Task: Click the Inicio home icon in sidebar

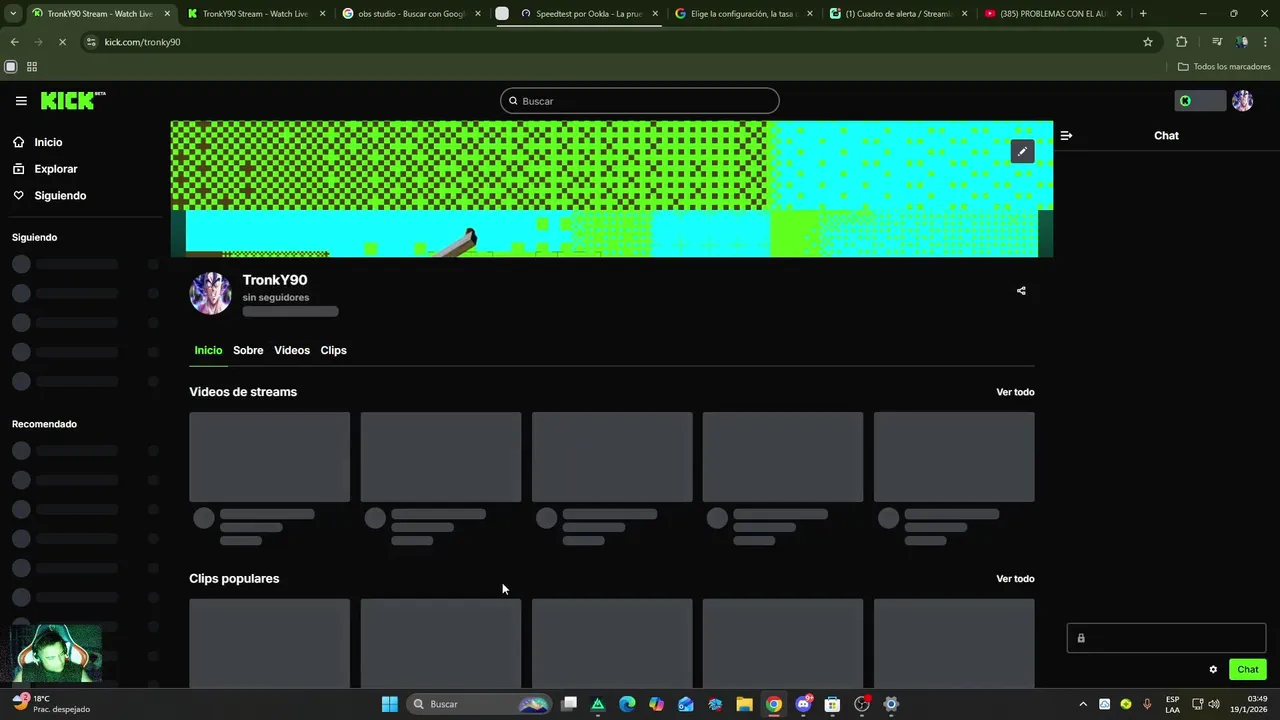Action: pos(19,142)
